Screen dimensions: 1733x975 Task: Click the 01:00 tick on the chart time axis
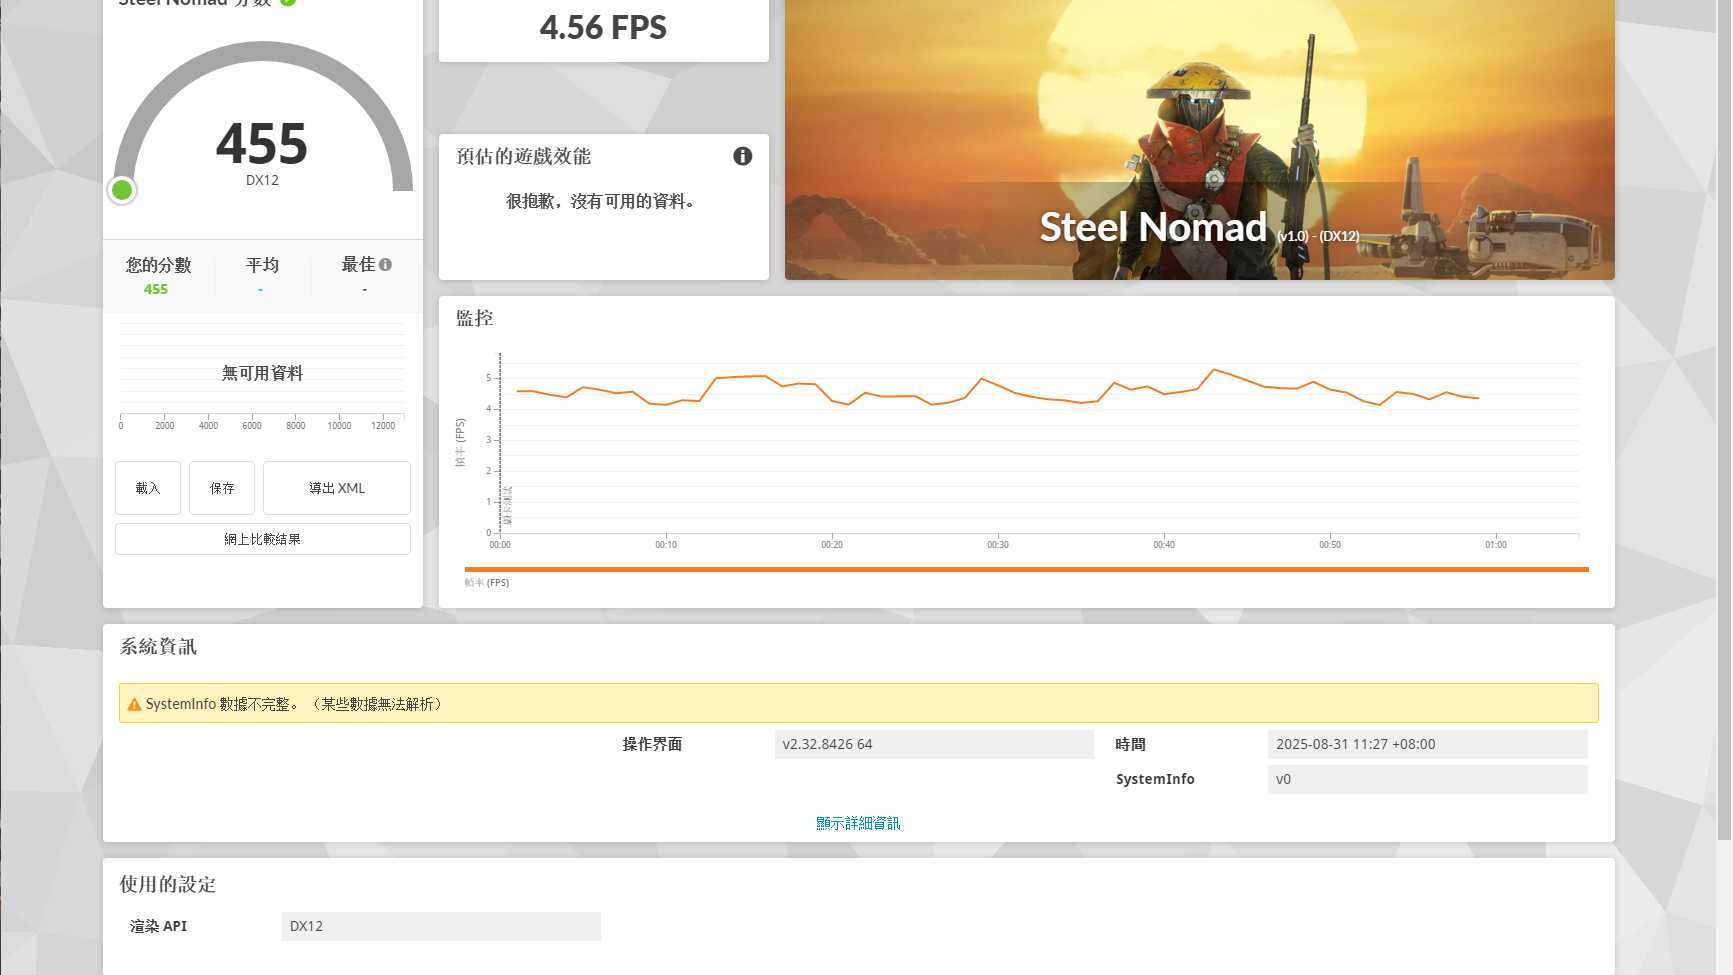point(1496,545)
